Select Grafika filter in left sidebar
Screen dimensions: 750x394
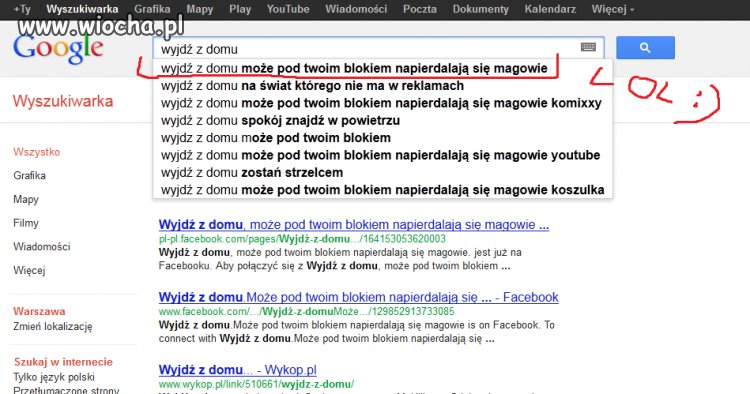30,175
